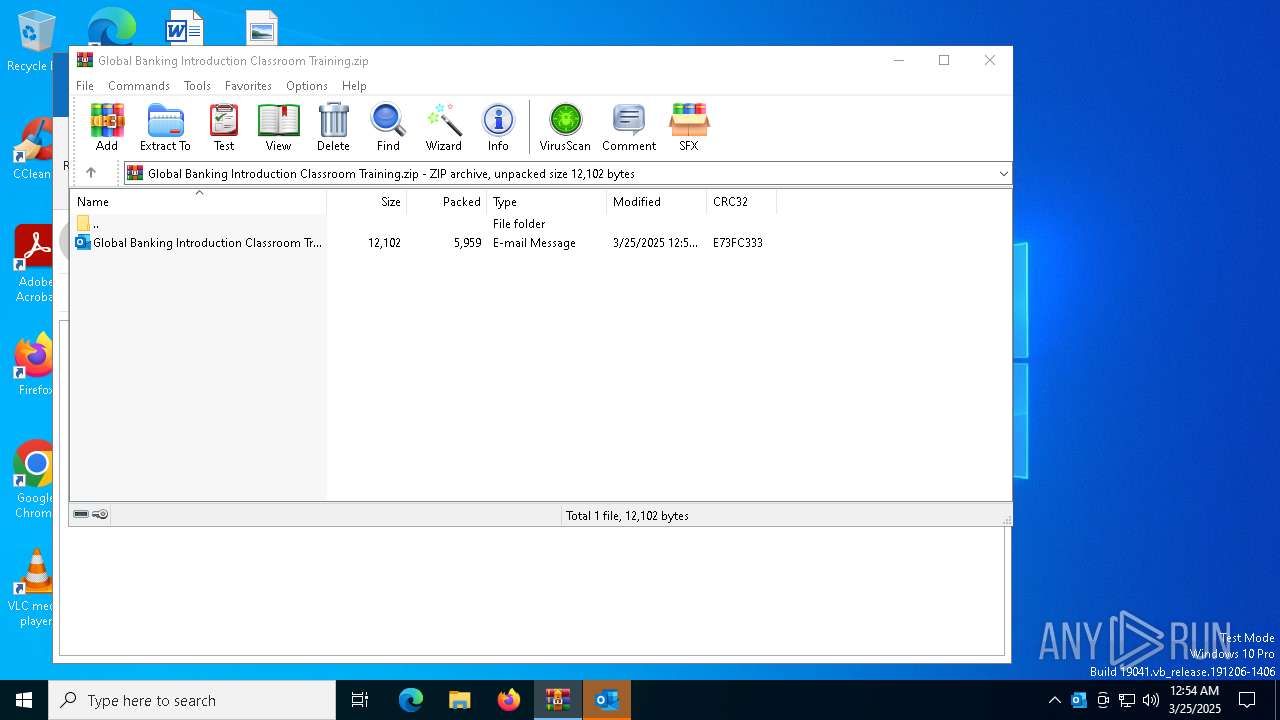
Task: Click the key icon in status bar
Action: coord(100,514)
